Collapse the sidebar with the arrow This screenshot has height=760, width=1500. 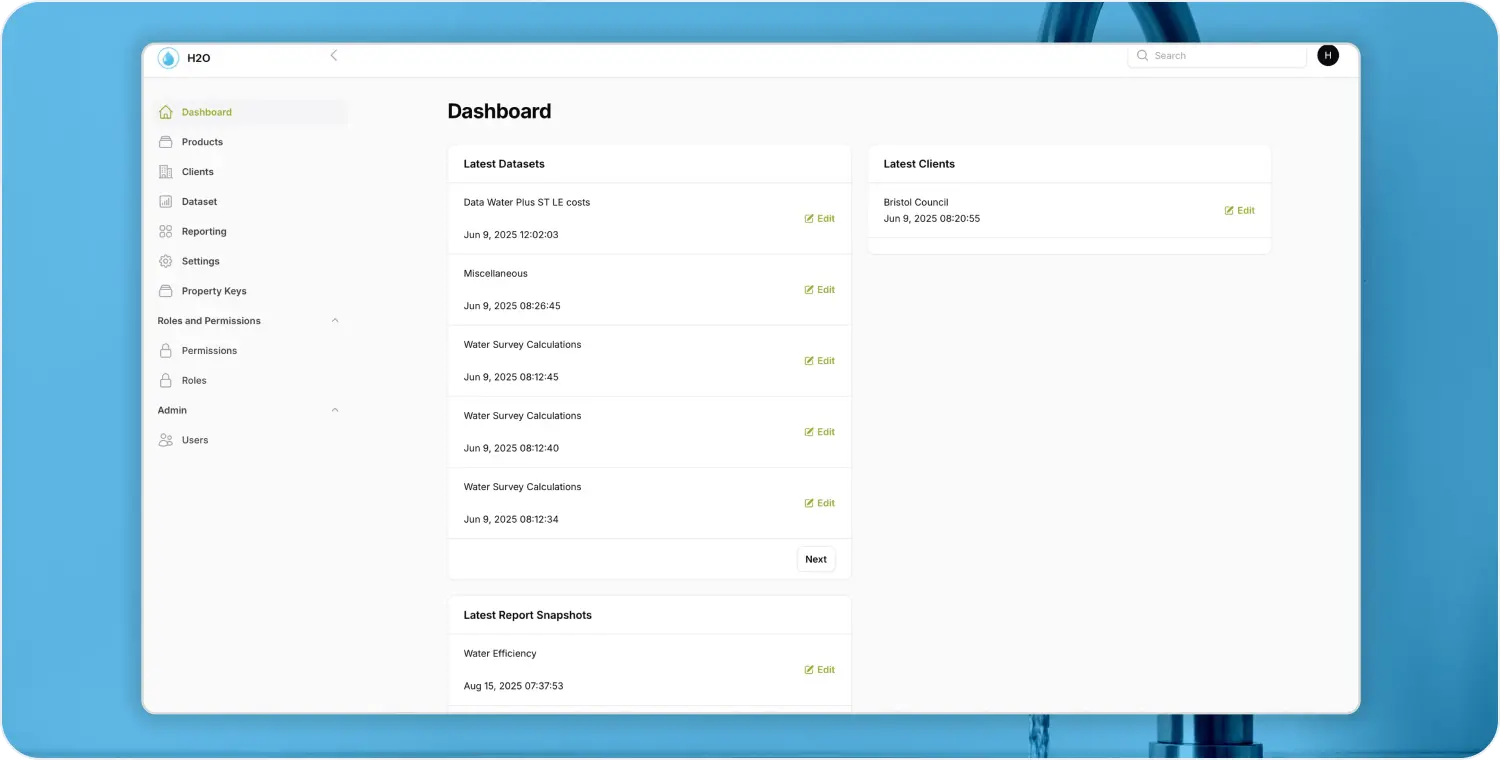[x=334, y=56]
